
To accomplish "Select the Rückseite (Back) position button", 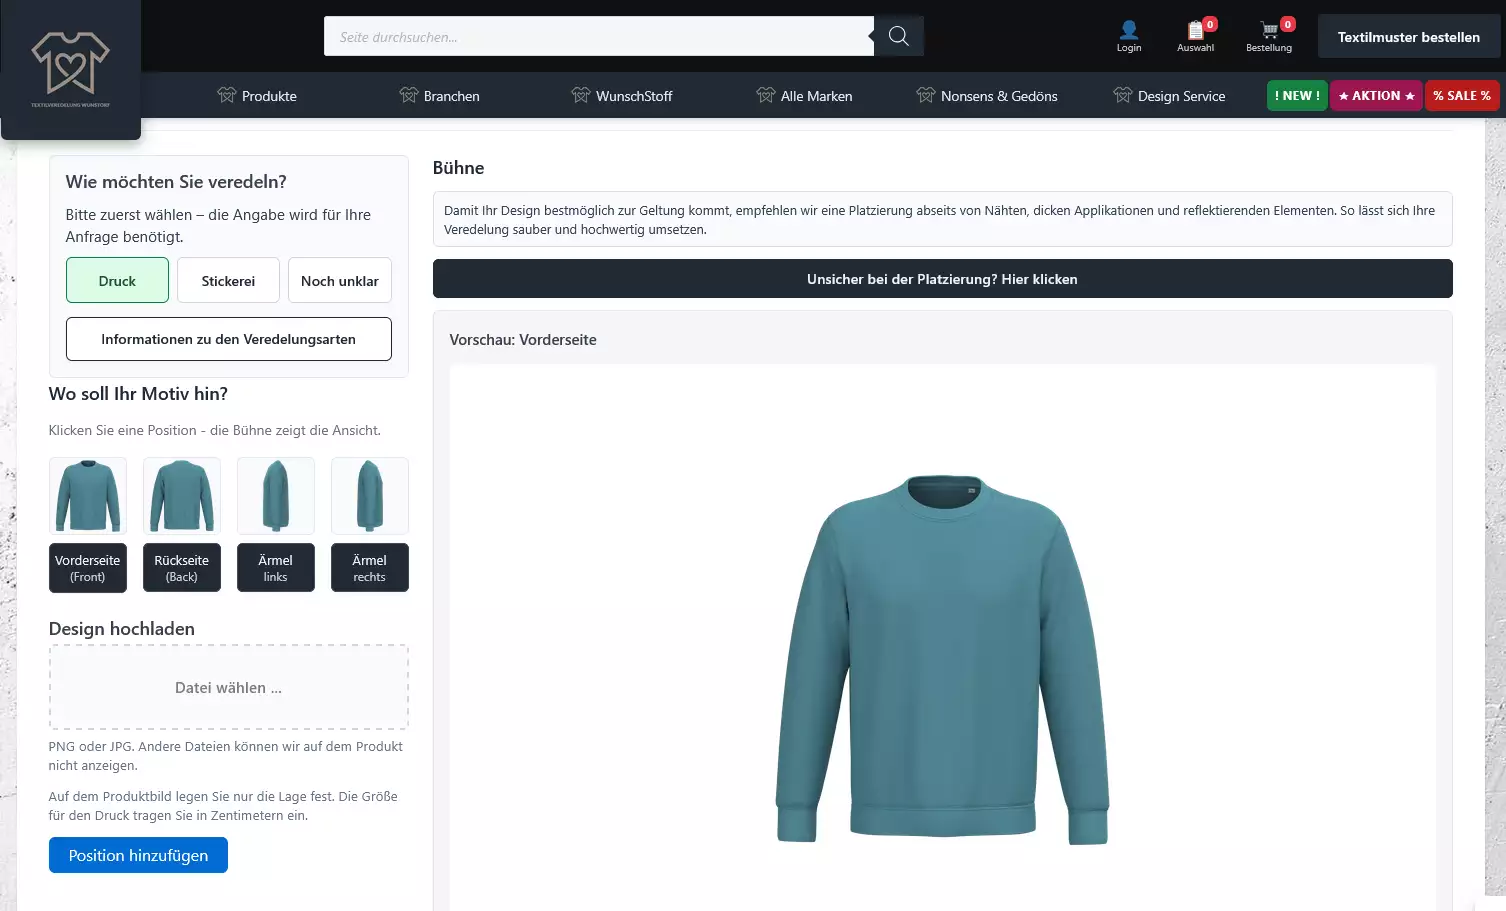I will (182, 568).
